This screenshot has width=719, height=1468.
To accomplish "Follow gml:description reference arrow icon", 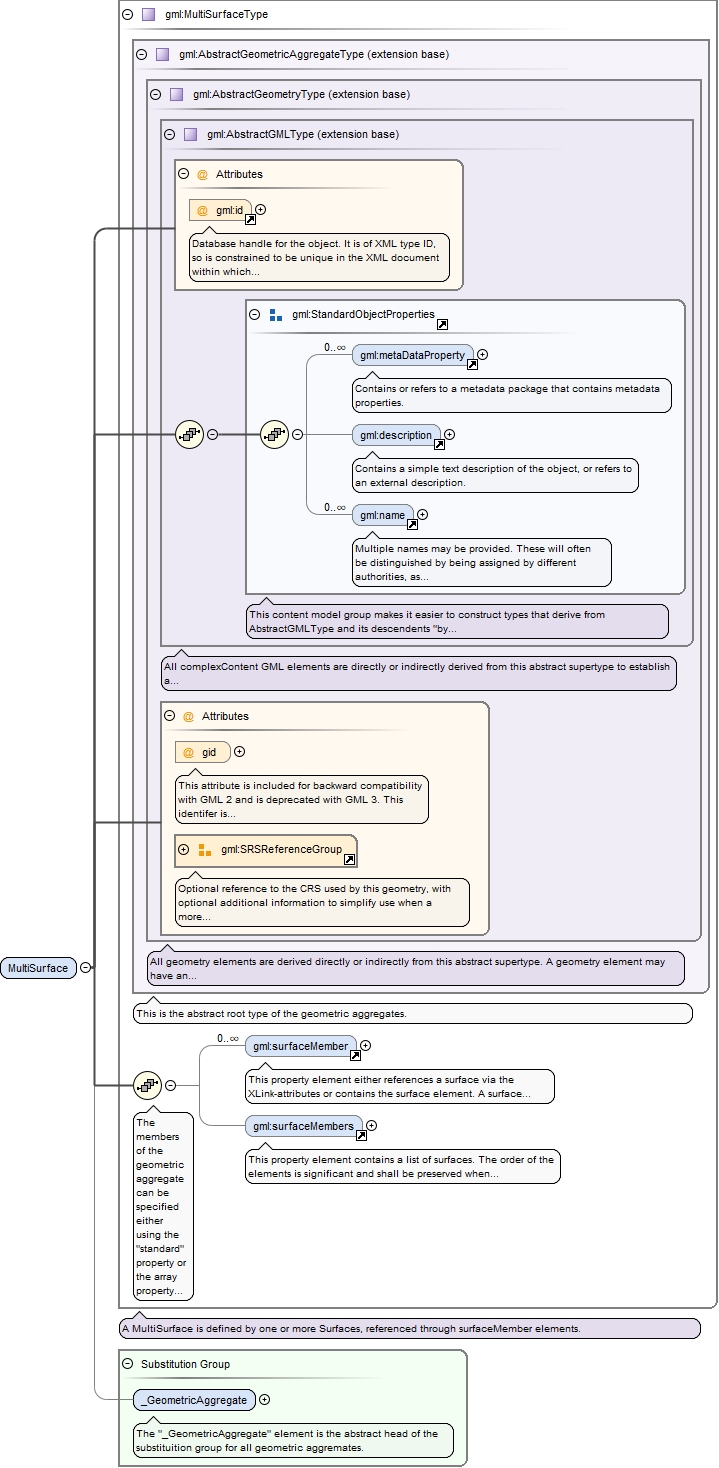I will click(x=439, y=444).
